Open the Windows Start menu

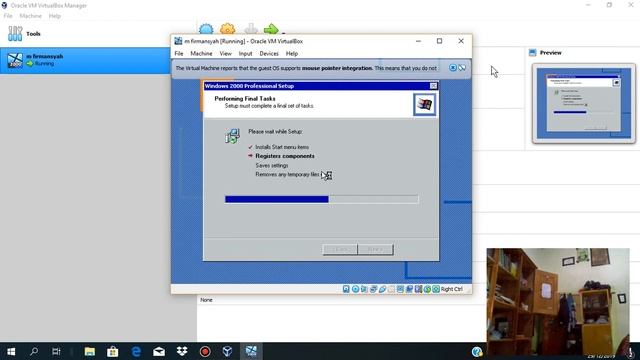point(11,351)
